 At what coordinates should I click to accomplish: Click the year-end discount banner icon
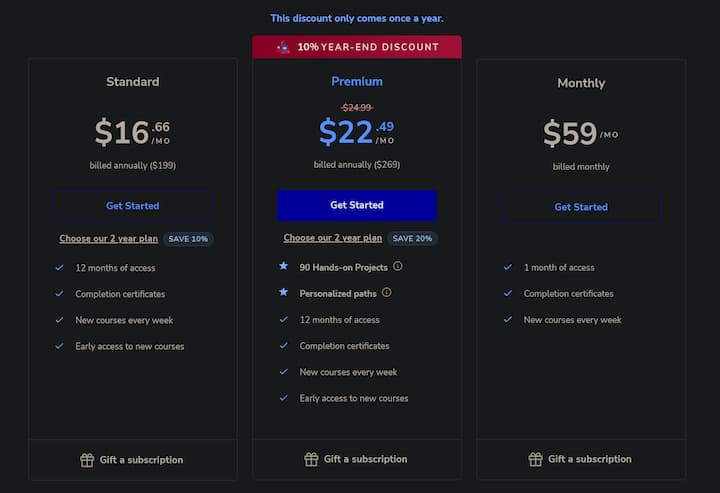pos(283,47)
